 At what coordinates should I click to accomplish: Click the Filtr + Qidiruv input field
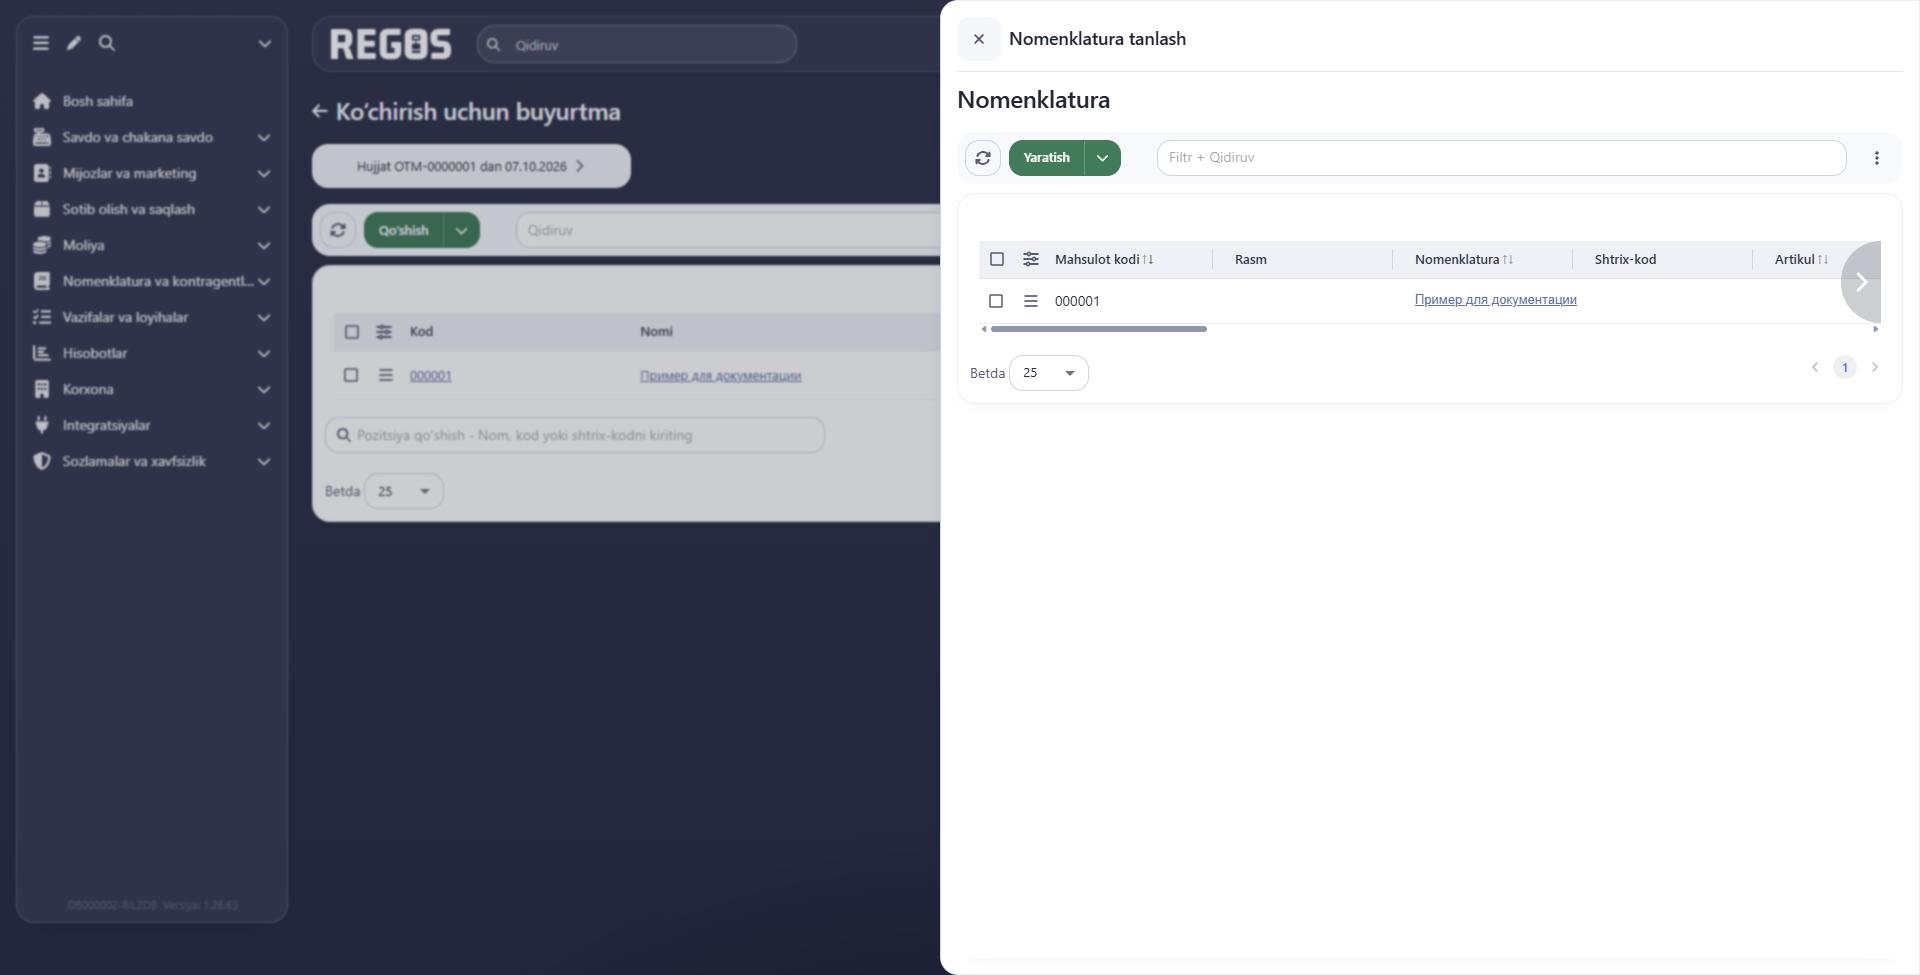click(1501, 158)
